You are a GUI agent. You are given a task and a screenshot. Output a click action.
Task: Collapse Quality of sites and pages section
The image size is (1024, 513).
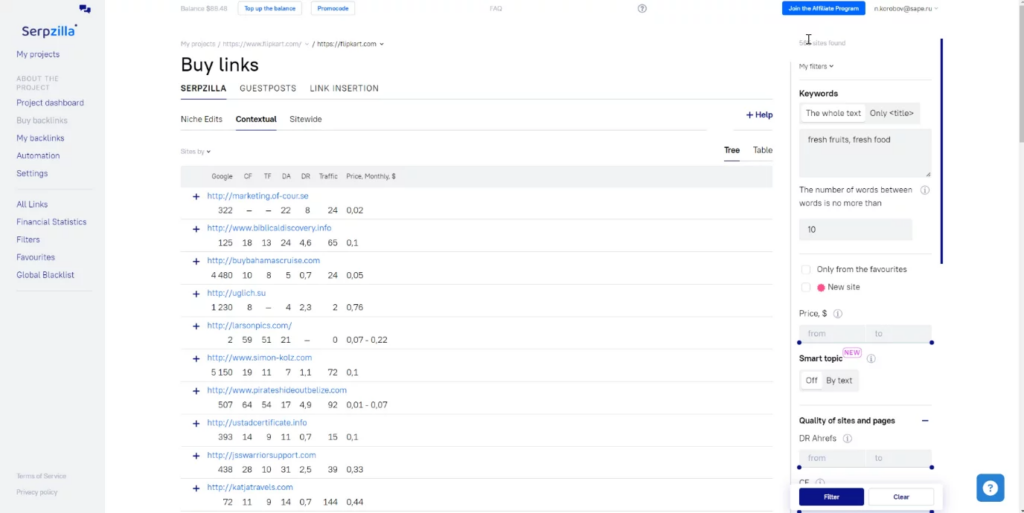coord(925,421)
